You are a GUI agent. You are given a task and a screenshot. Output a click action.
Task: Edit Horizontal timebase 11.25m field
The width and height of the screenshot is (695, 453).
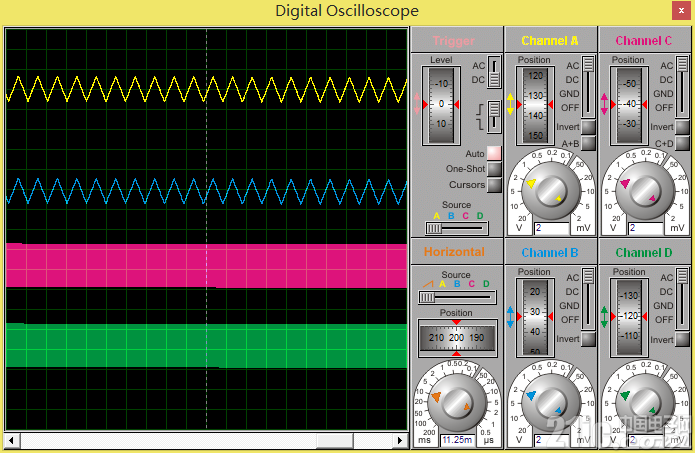(x=457, y=440)
